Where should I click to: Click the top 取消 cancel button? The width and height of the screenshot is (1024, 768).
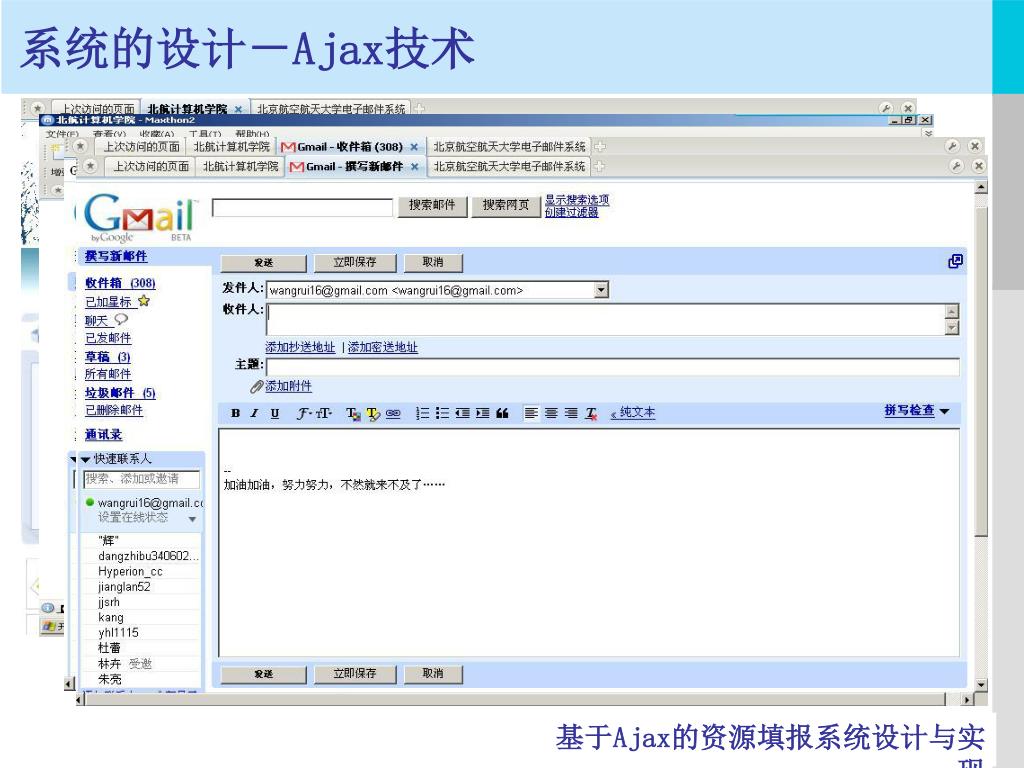tap(433, 263)
